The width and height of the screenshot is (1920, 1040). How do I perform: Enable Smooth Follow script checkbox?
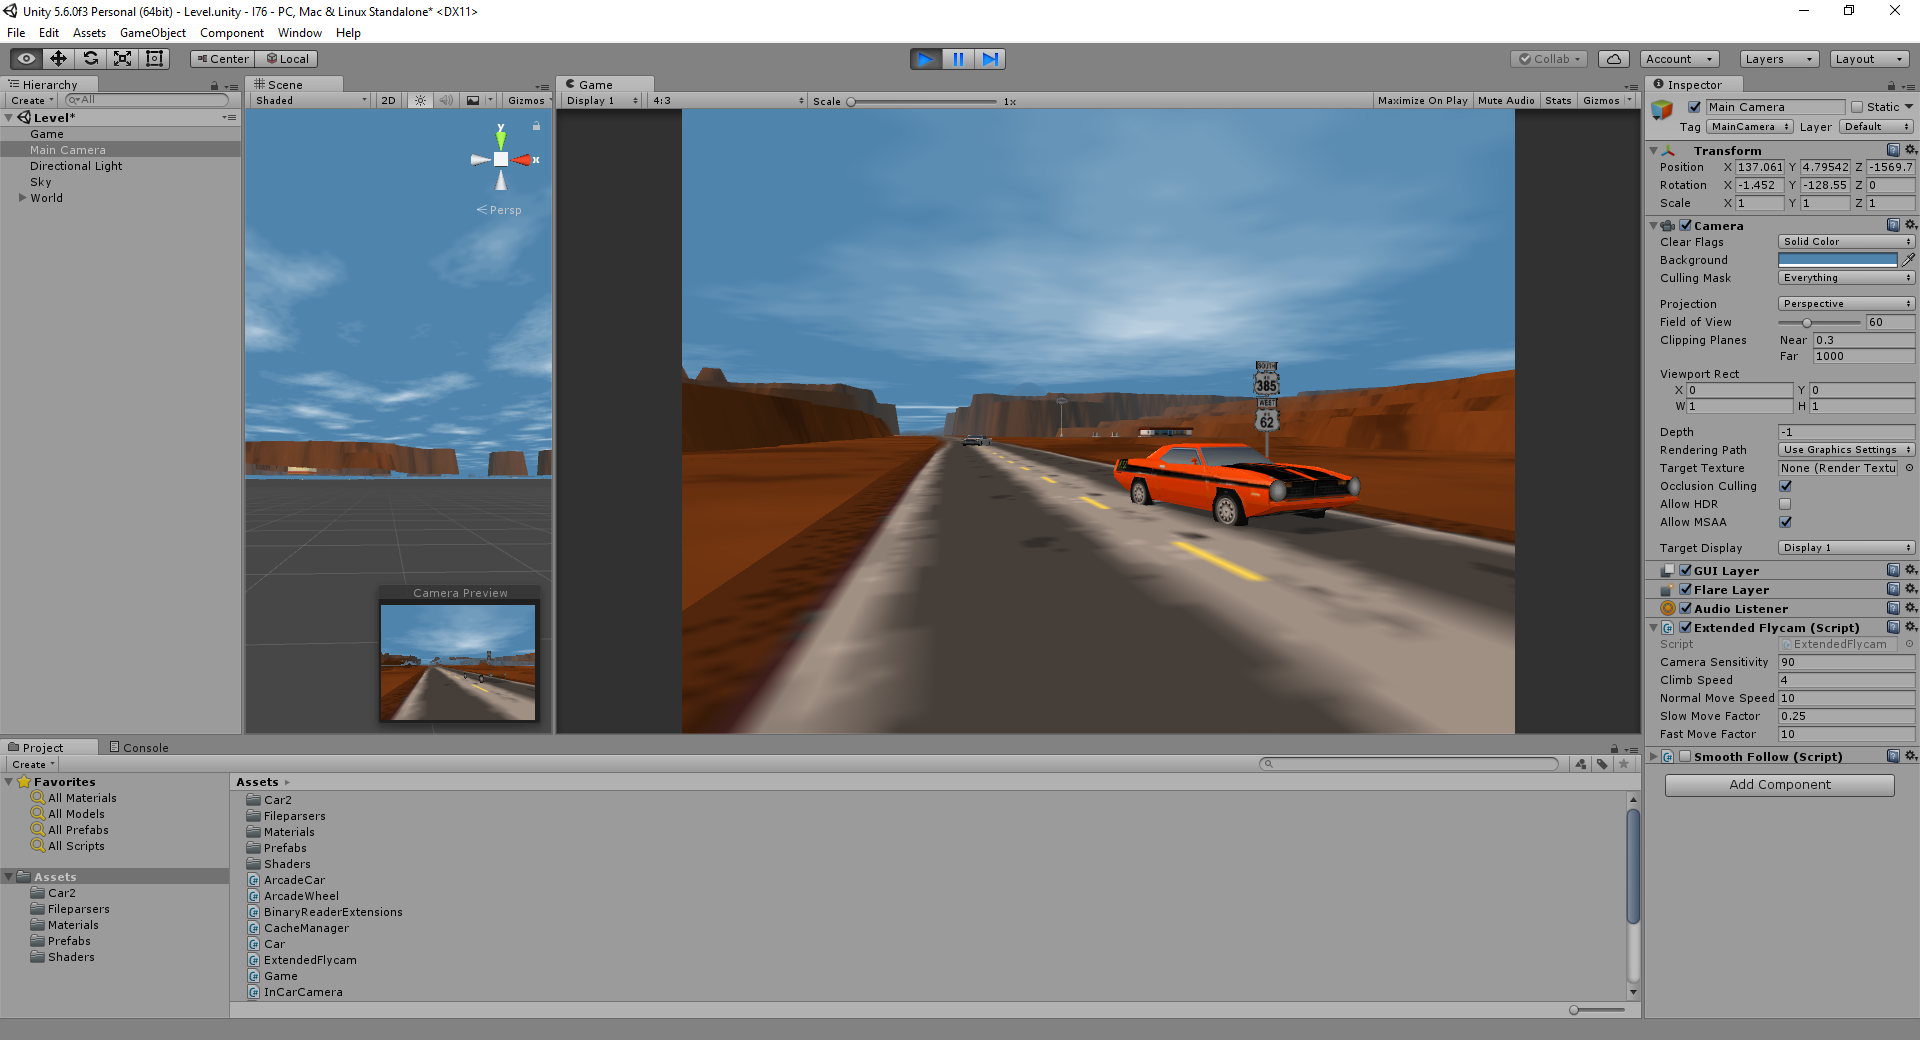click(x=1685, y=756)
